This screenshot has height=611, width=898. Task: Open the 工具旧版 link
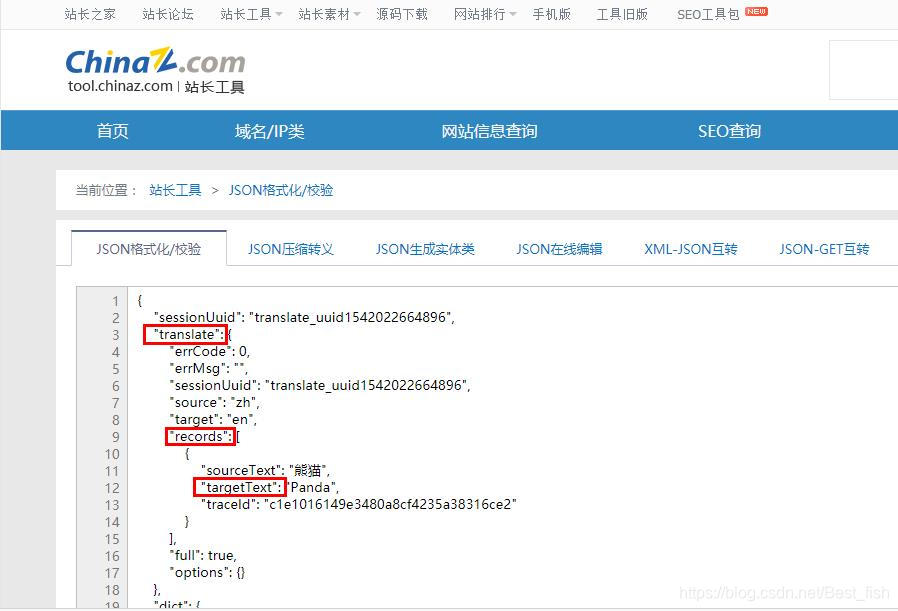pos(622,14)
